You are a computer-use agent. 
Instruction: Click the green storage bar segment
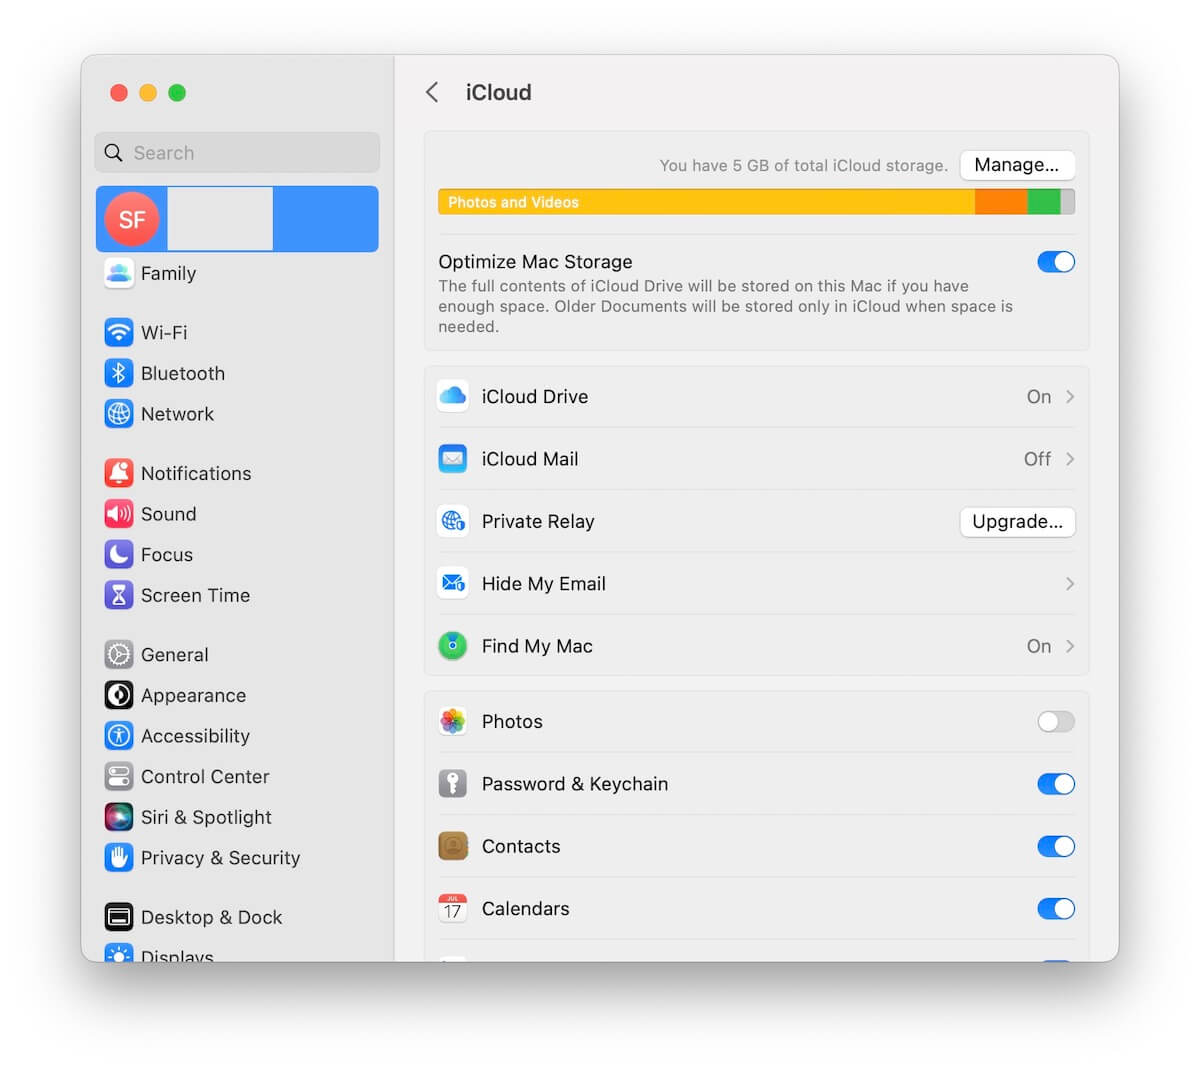(1044, 202)
